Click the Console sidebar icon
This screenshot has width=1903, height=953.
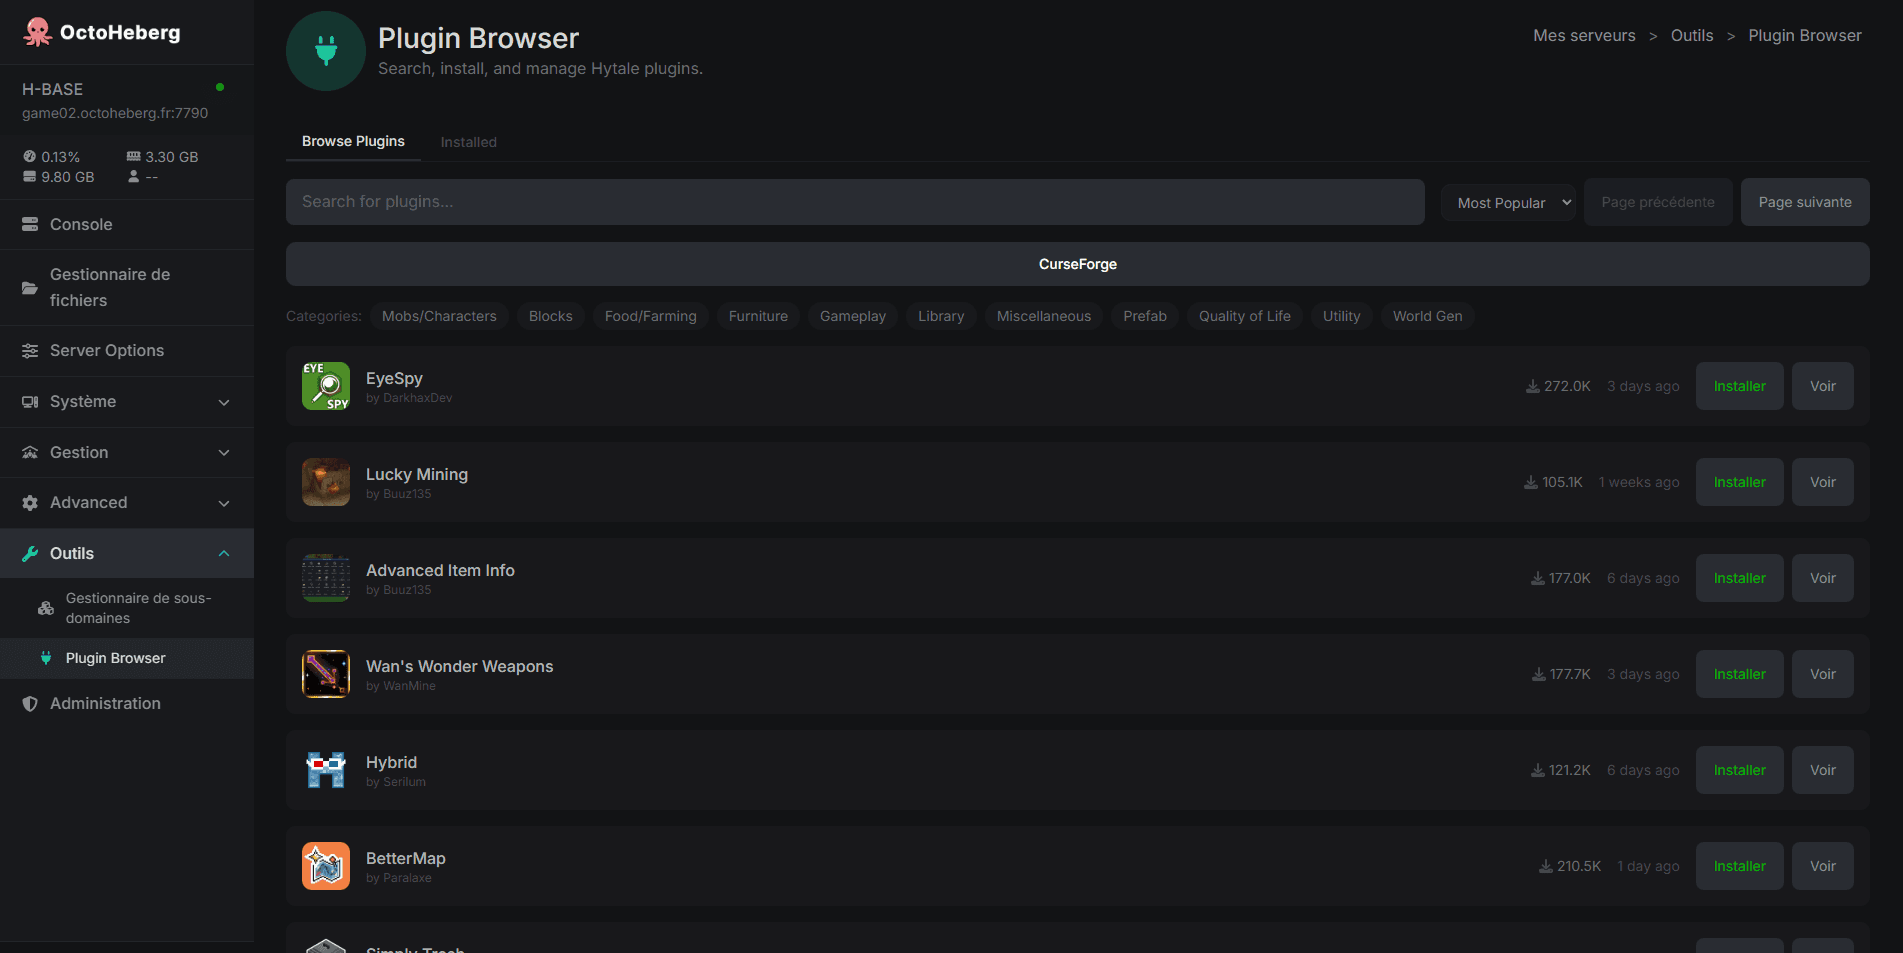(30, 225)
